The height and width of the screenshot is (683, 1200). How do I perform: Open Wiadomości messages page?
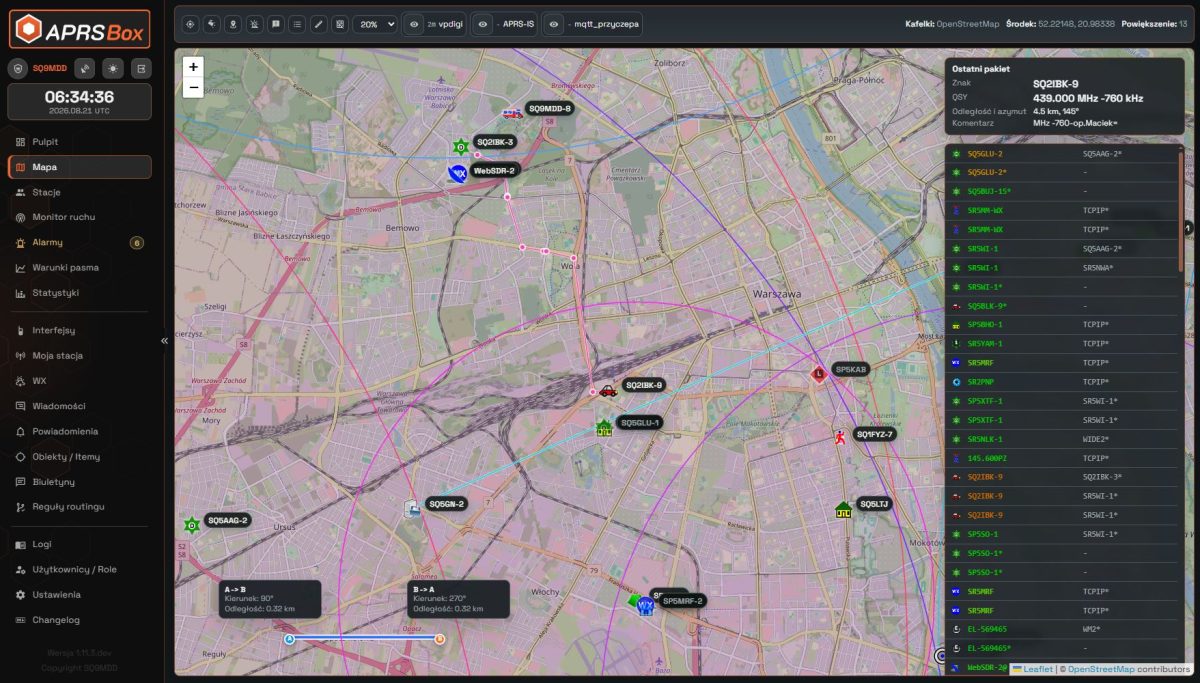pos(80,406)
